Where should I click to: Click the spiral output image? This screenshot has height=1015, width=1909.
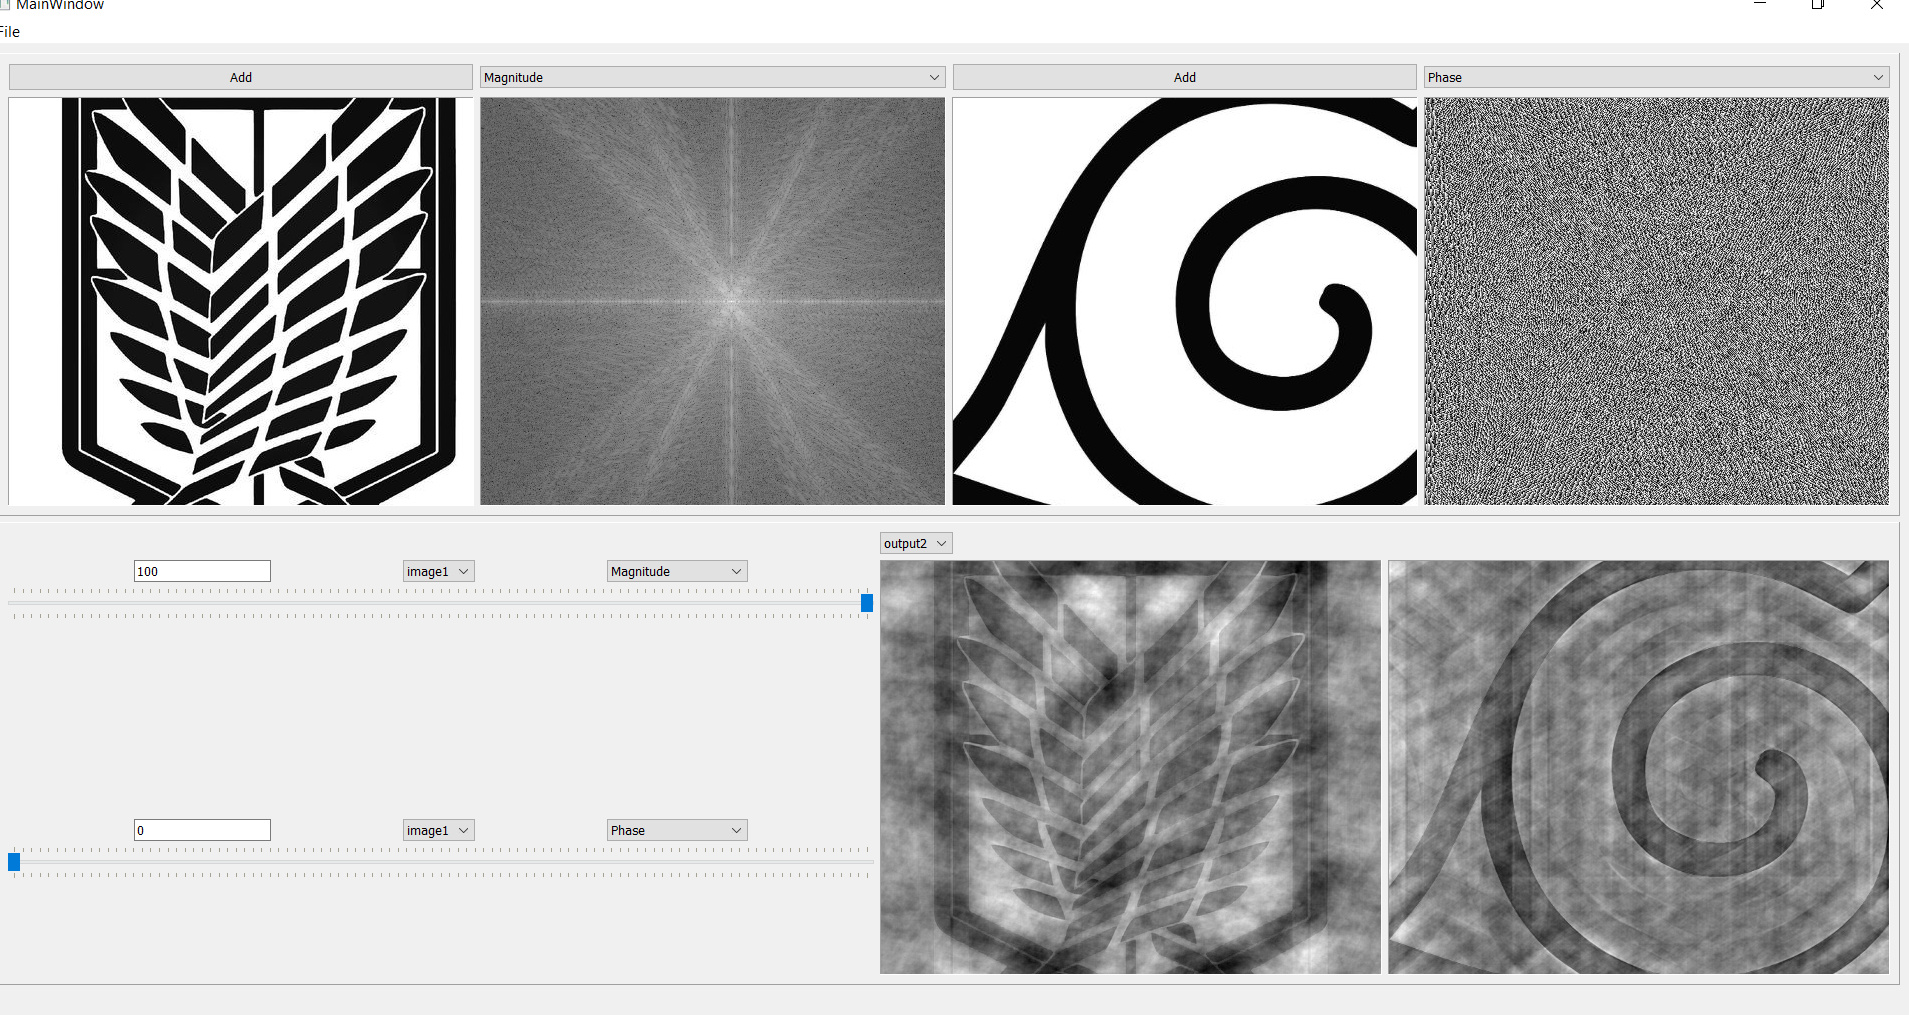pos(1638,767)
